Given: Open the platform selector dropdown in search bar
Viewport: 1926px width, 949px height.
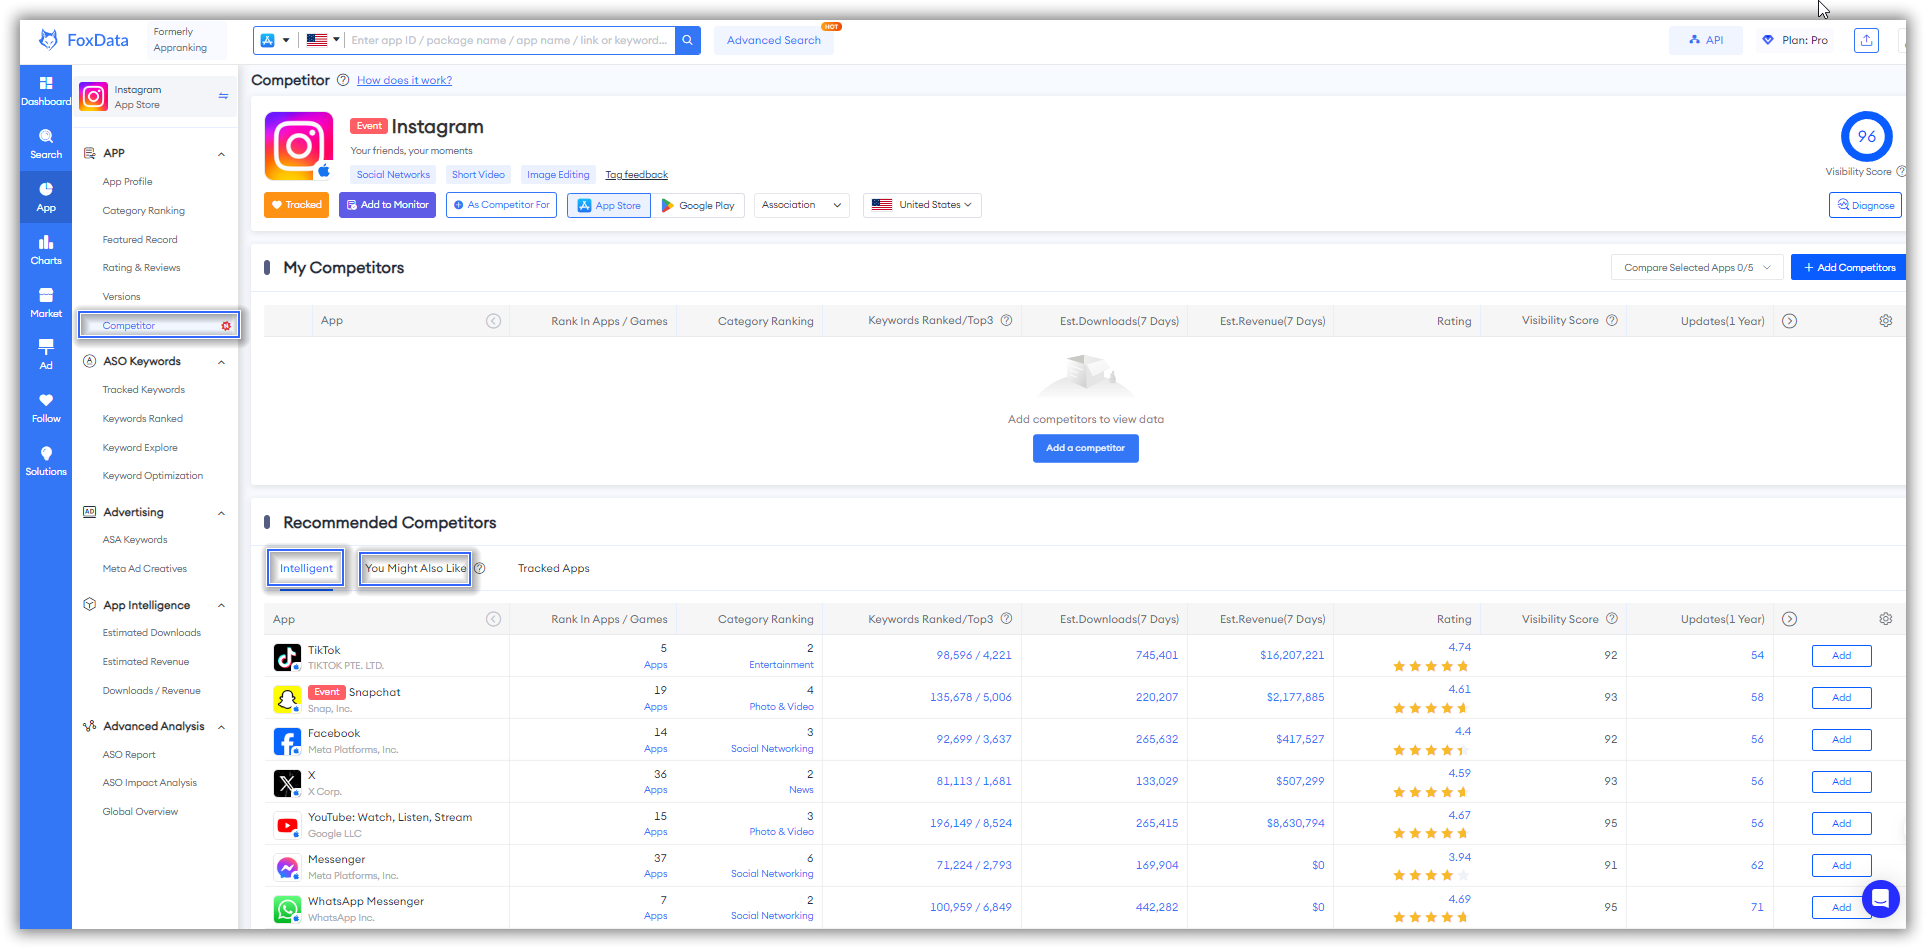Looking at the screenshot, I should 275,40.
